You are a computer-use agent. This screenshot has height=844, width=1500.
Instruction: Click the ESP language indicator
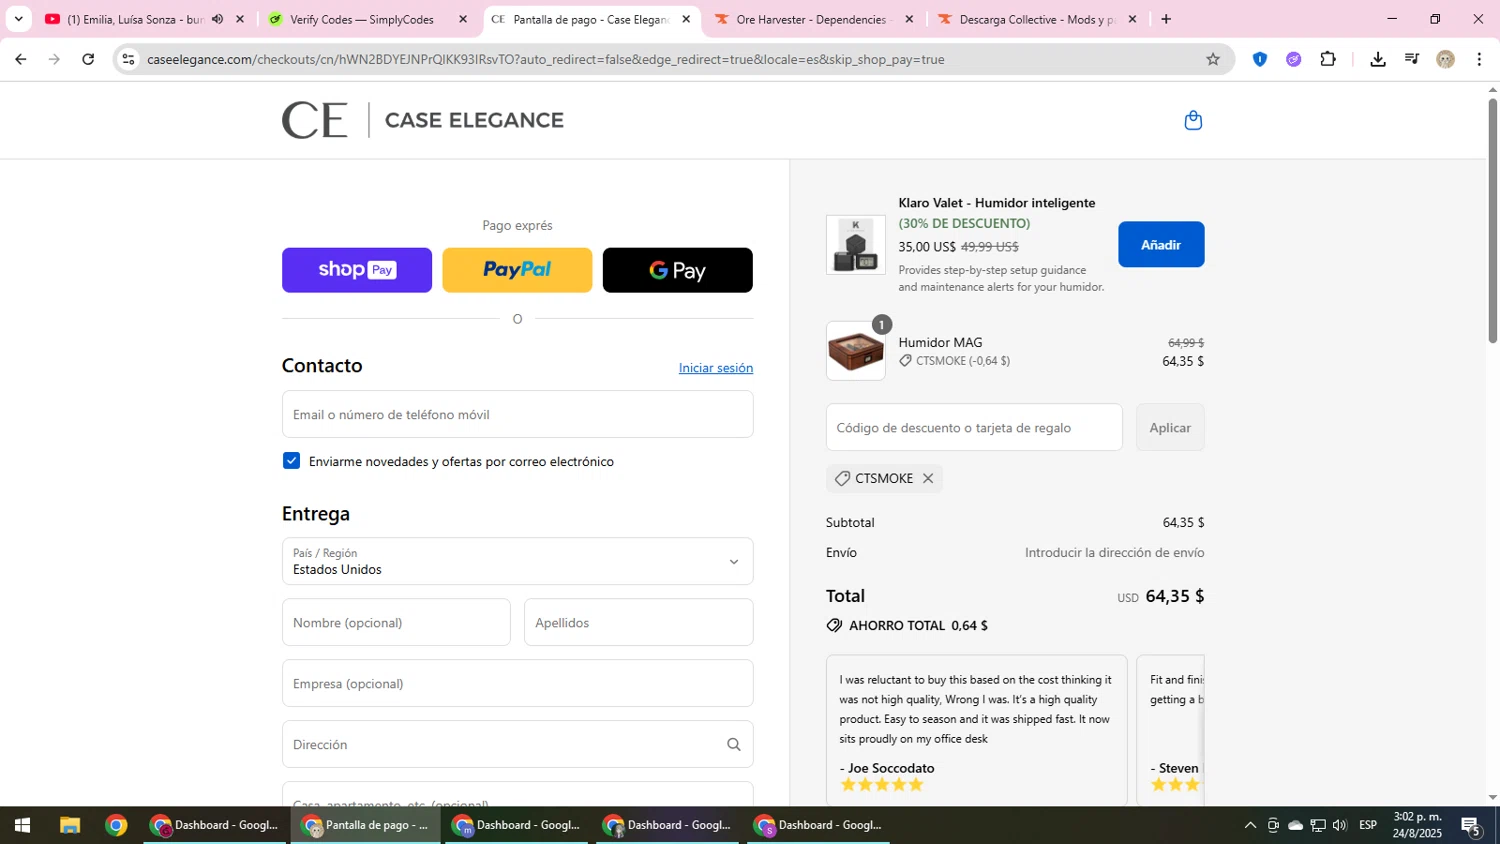(x=1368, y=825)
